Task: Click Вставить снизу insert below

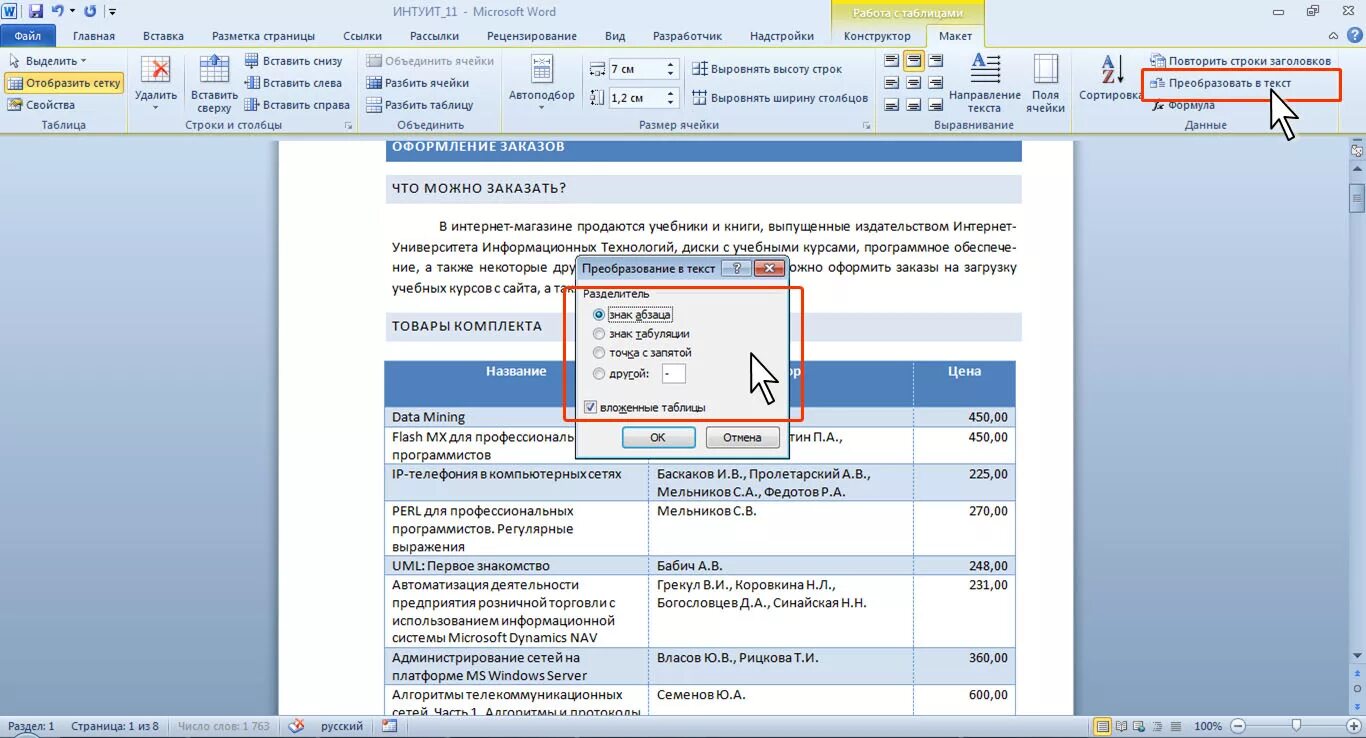Action: pyautogui.click(x=293, y=61)
